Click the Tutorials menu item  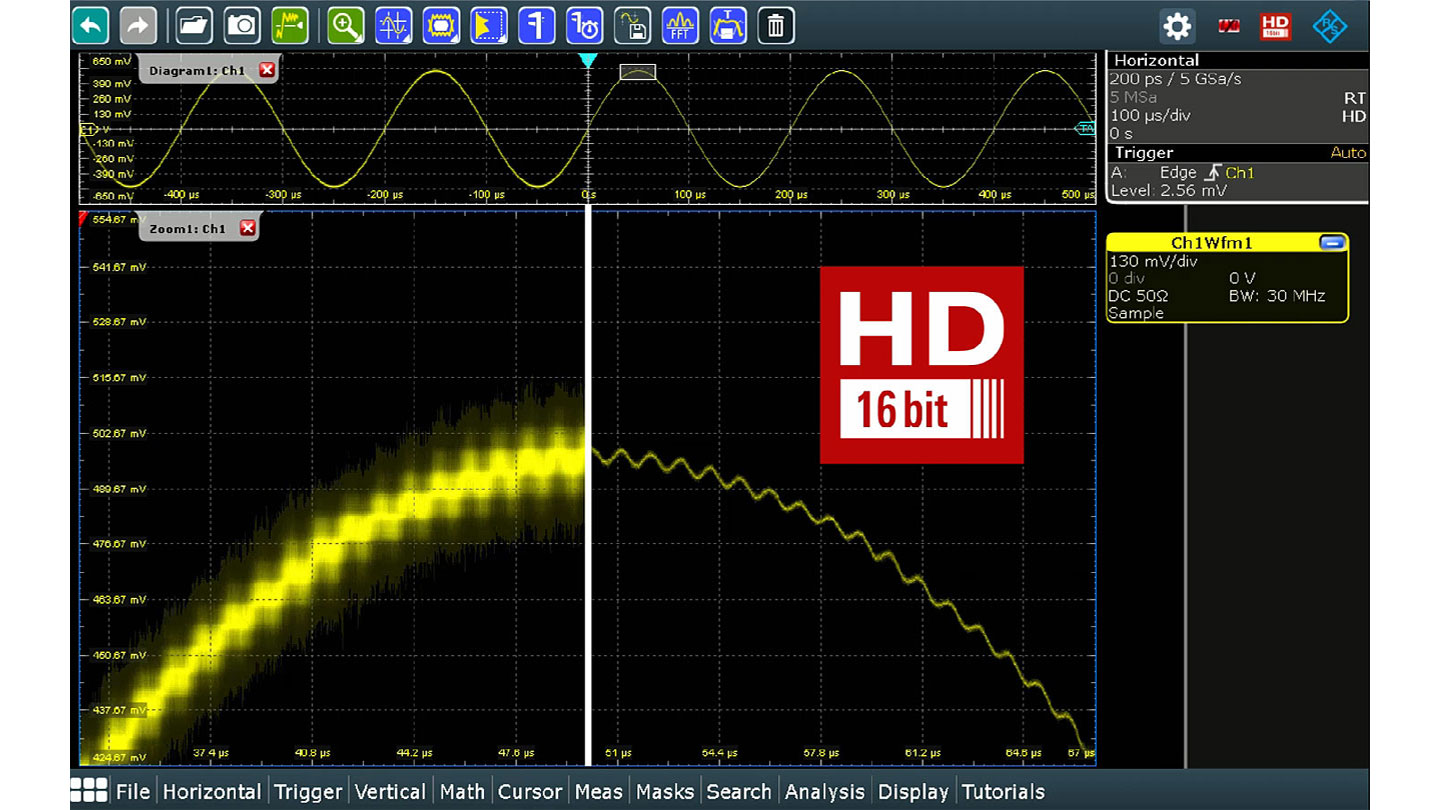[1003, 791]
